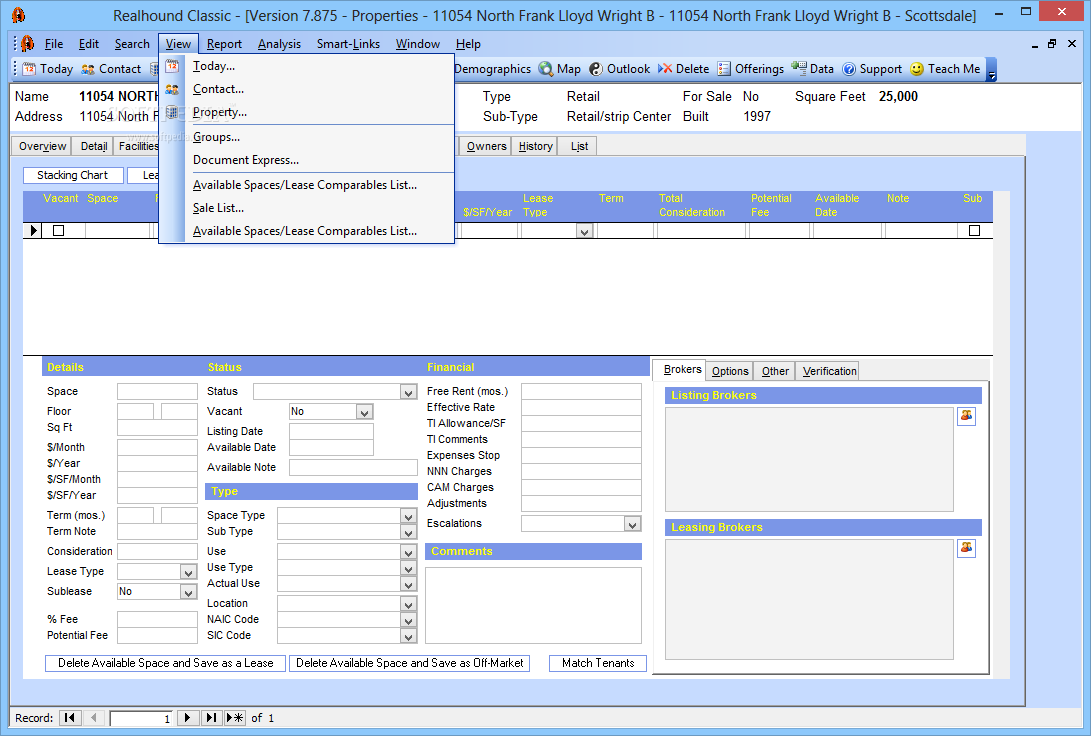Open the Verification tab
The width and height of the screenshot is (1091, 736).
click(x=829, y=371)
